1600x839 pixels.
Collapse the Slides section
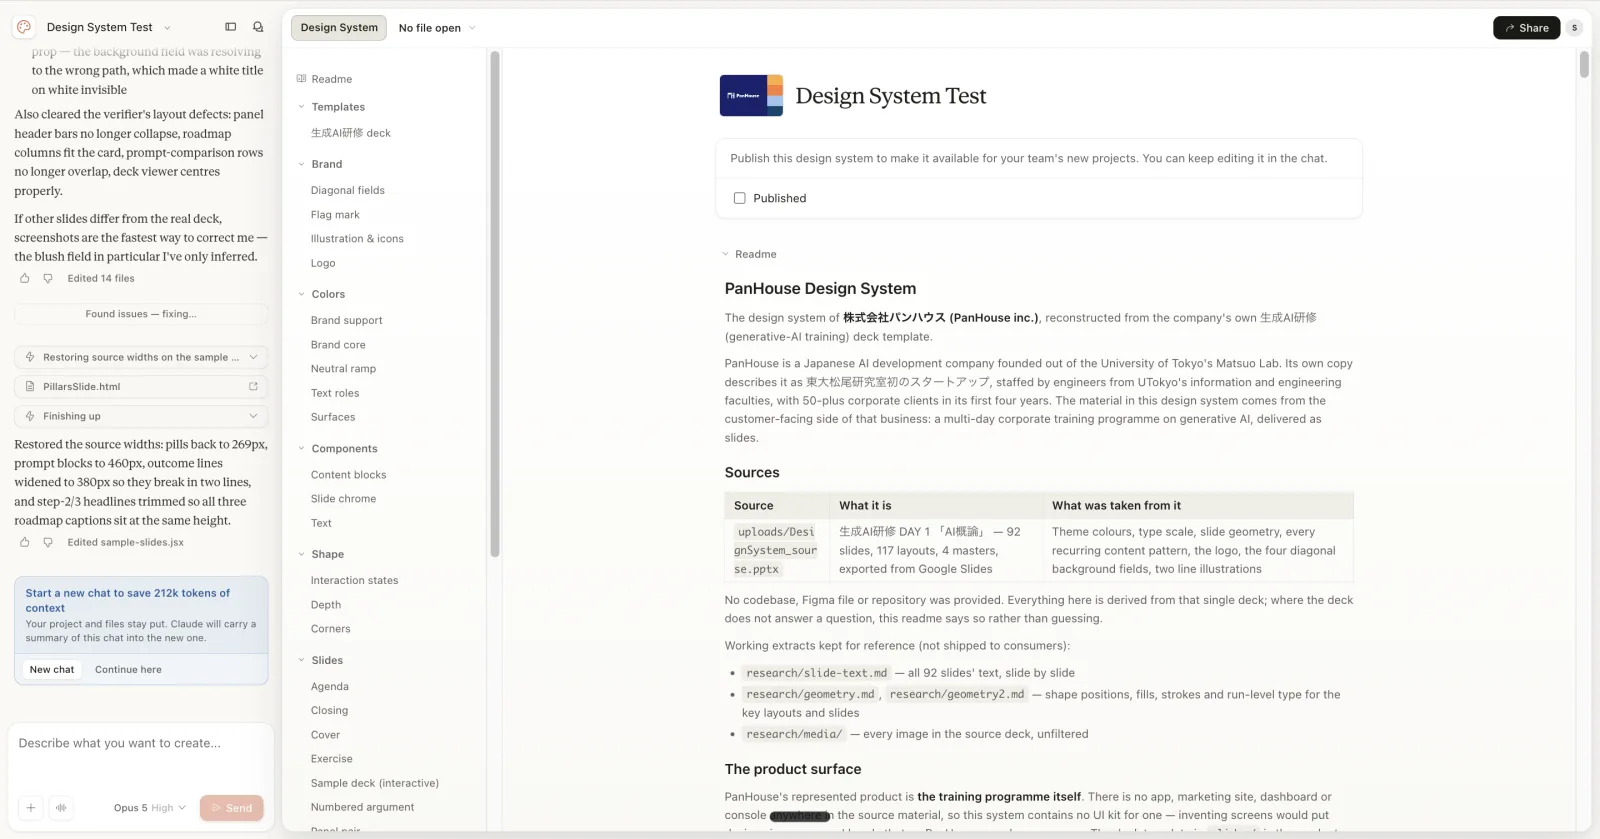pyautogui.click(x=301, y=660)
